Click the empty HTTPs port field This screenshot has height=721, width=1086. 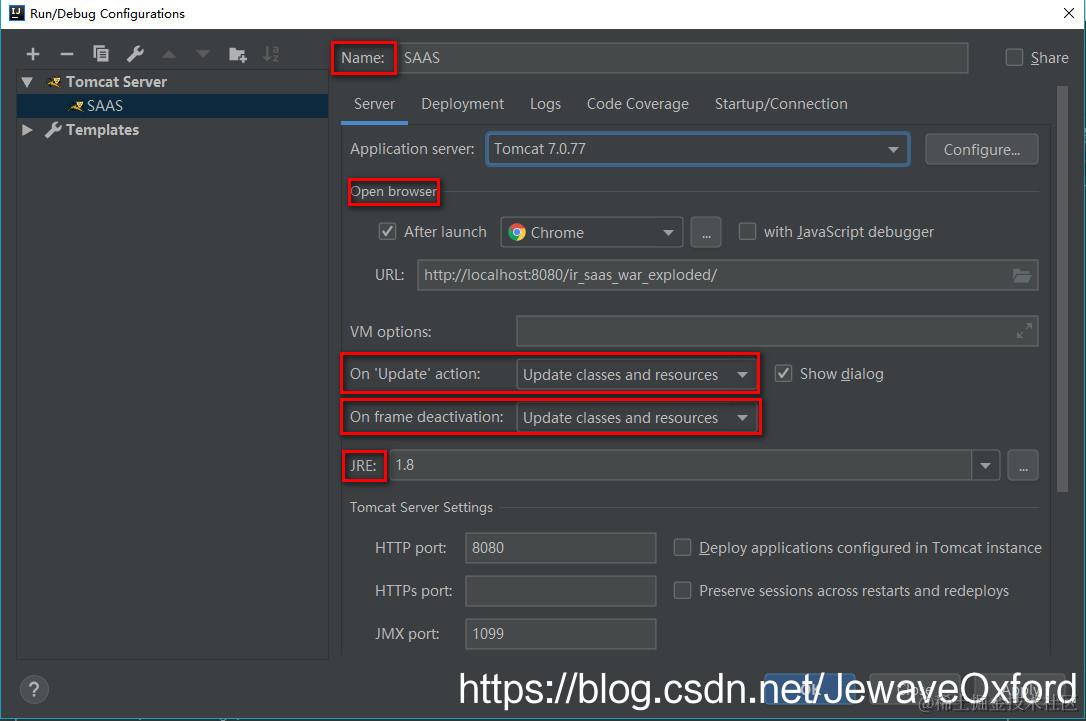point(560,591)
